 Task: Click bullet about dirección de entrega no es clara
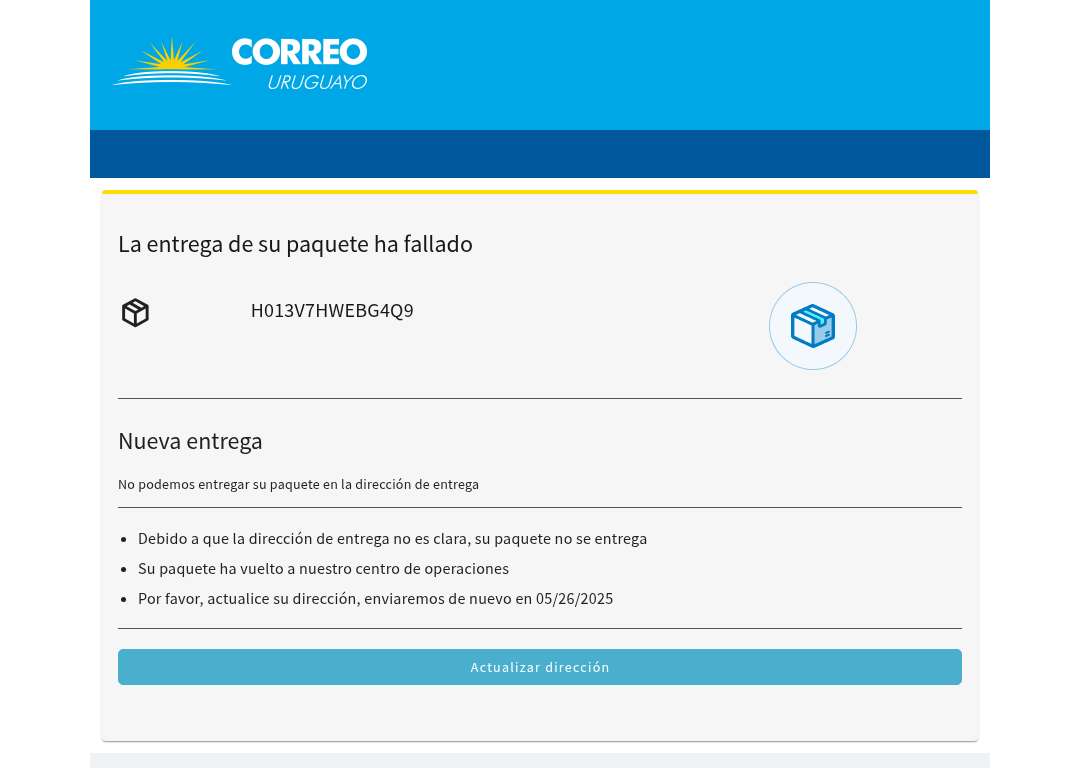tap(392, 539)
